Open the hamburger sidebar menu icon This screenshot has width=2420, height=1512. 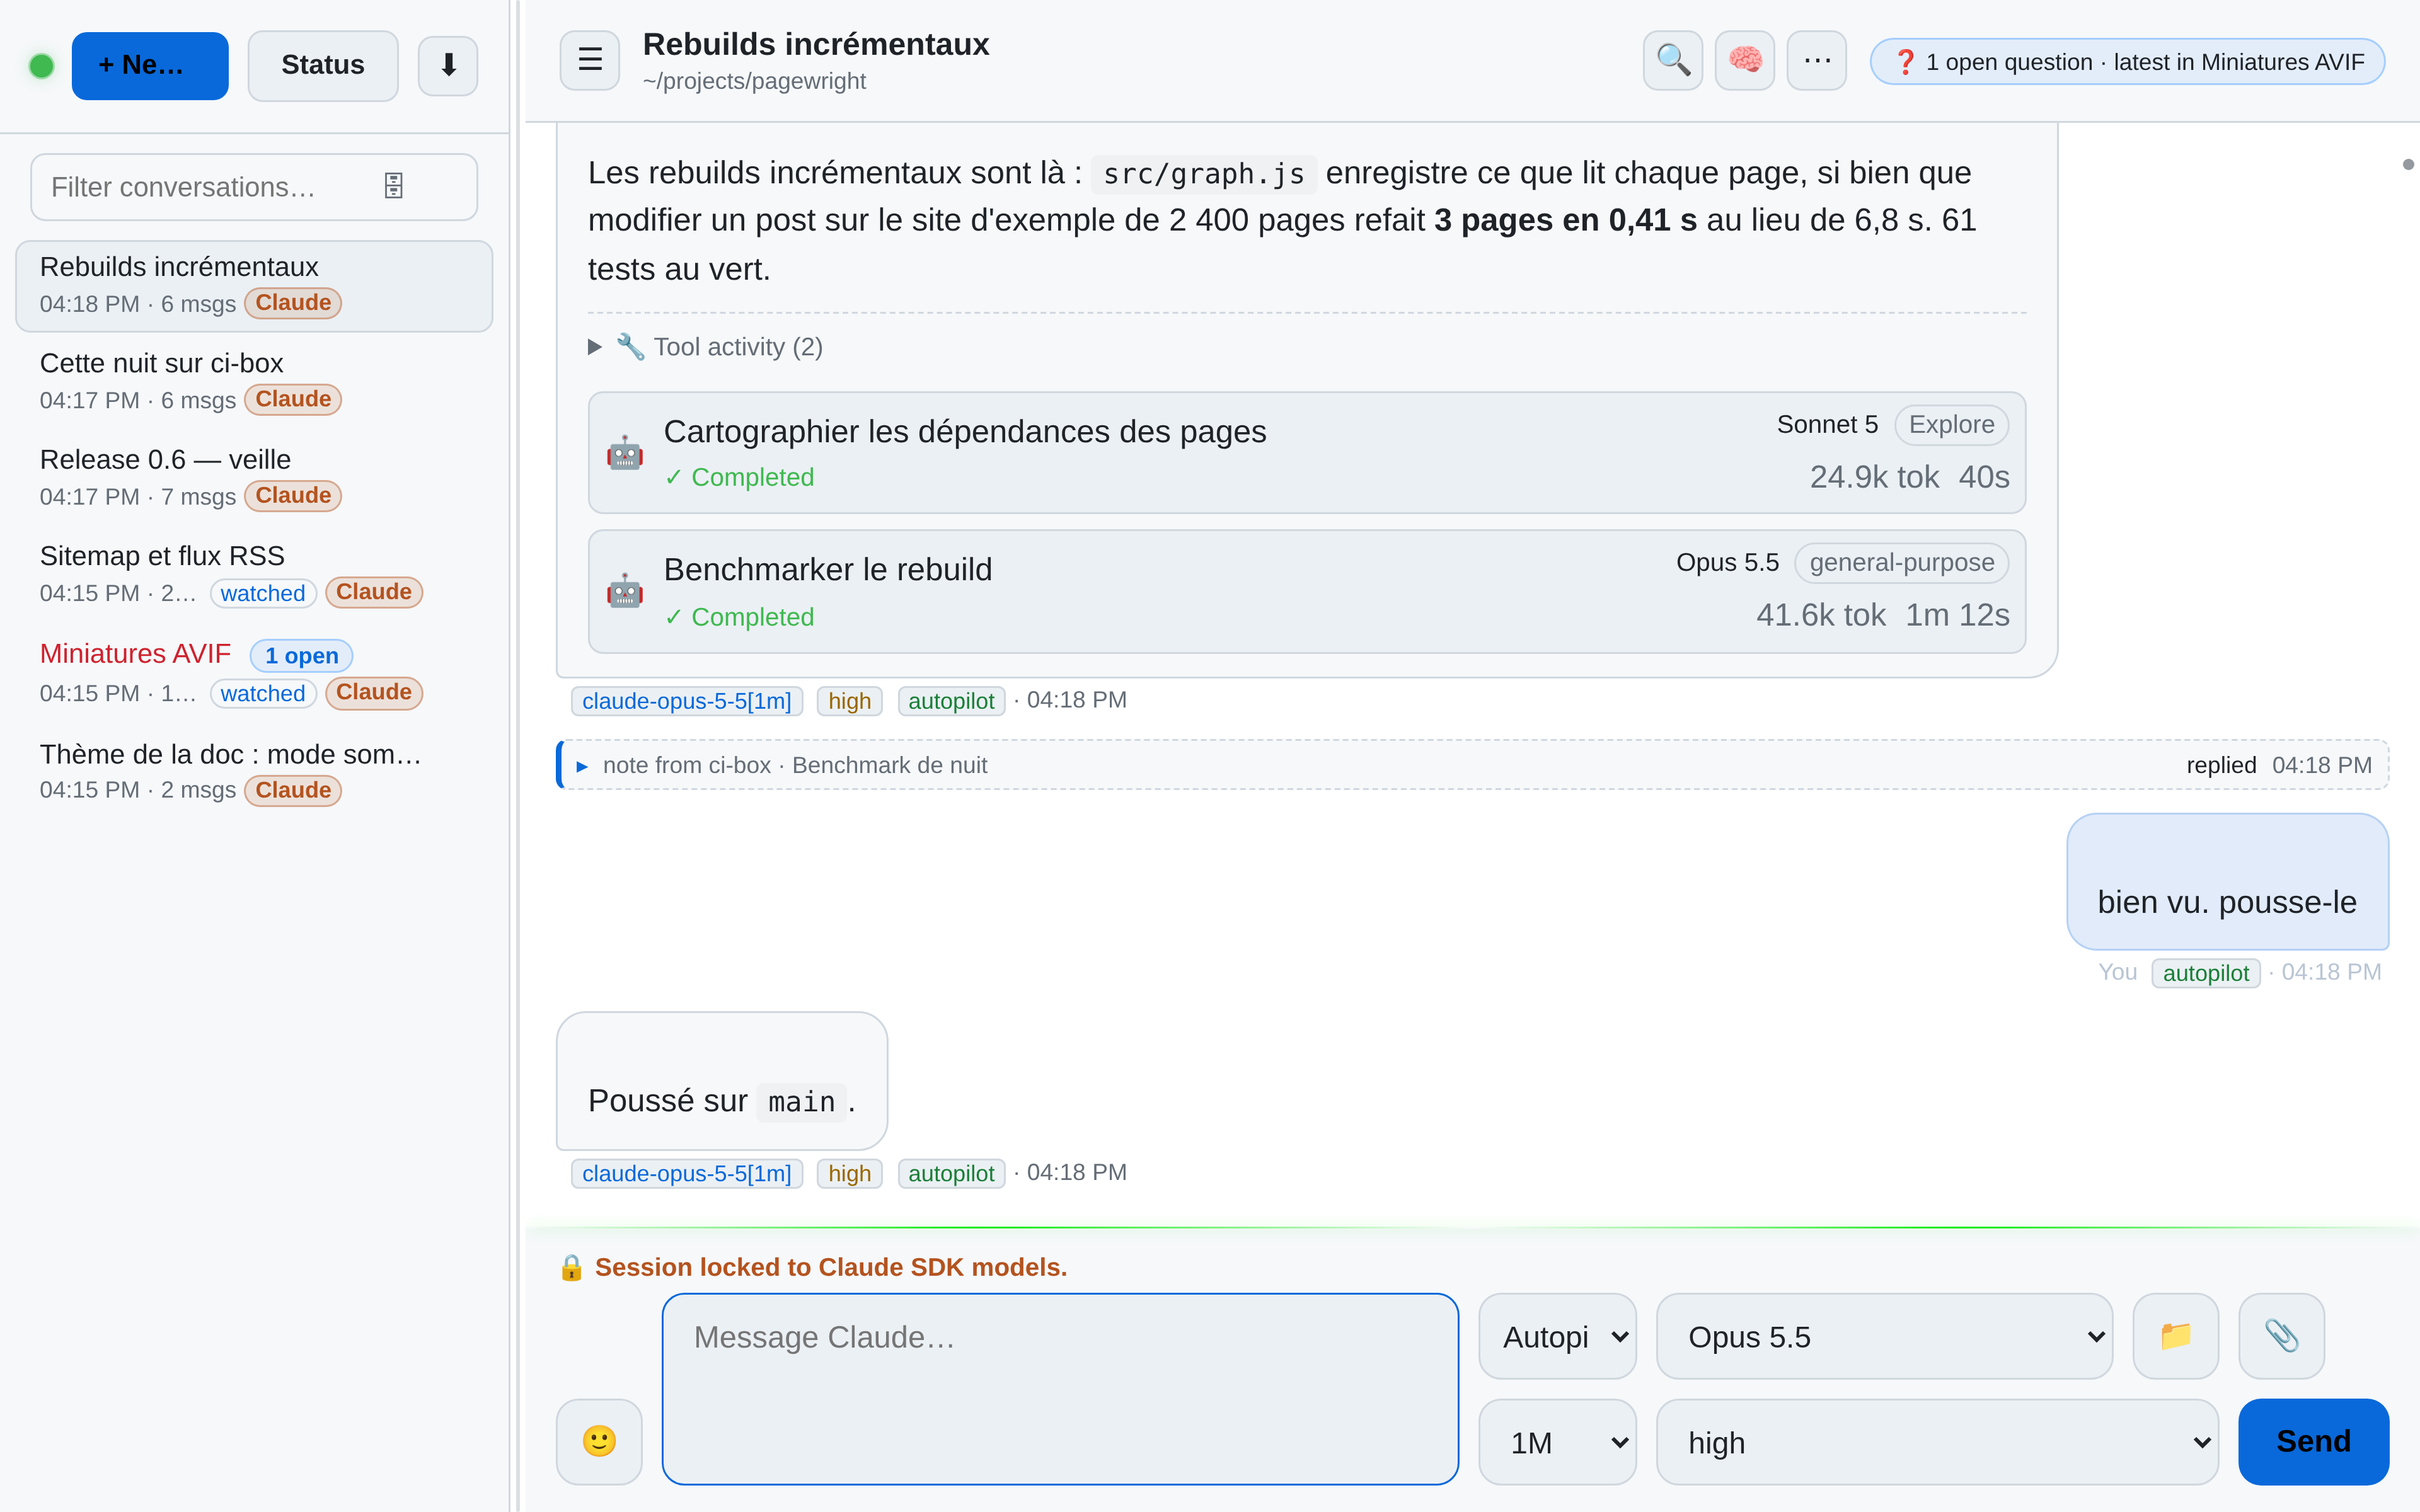coord(589,61)
